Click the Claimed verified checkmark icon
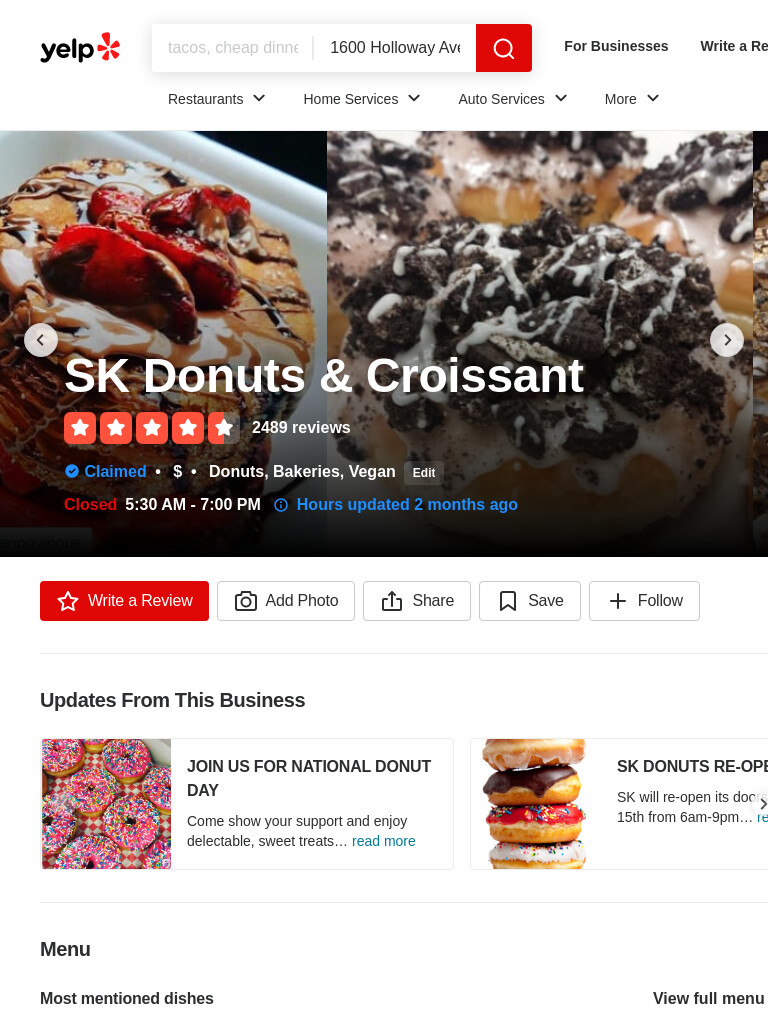The height and width of the screenshot is (1024, 768). (x=72, y=471)
